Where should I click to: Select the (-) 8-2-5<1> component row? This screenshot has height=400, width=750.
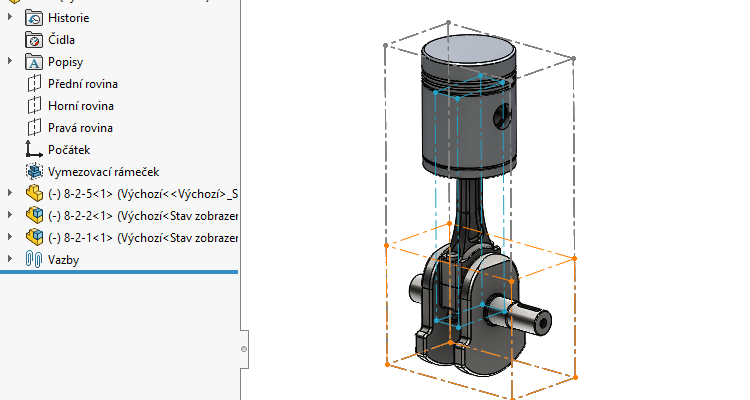[143, 194]
